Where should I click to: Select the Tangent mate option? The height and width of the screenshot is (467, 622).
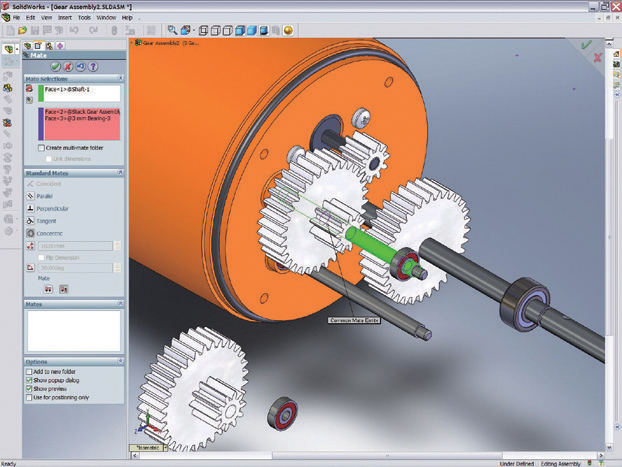click(31, 220)
